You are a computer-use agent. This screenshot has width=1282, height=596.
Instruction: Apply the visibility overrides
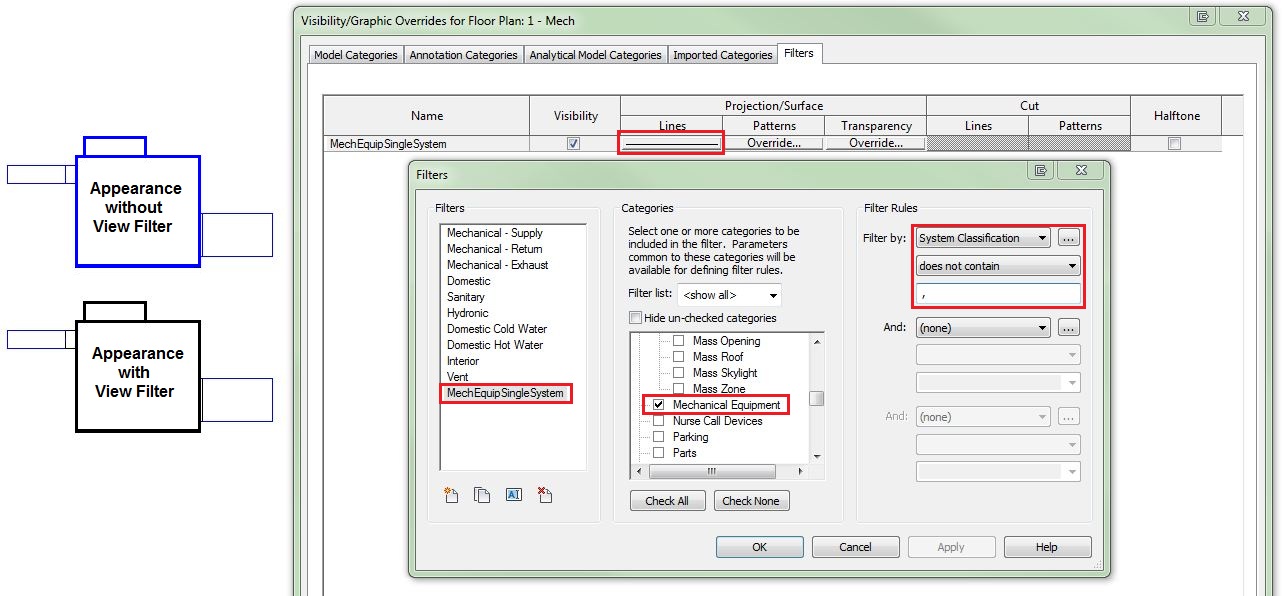point(951,546)
